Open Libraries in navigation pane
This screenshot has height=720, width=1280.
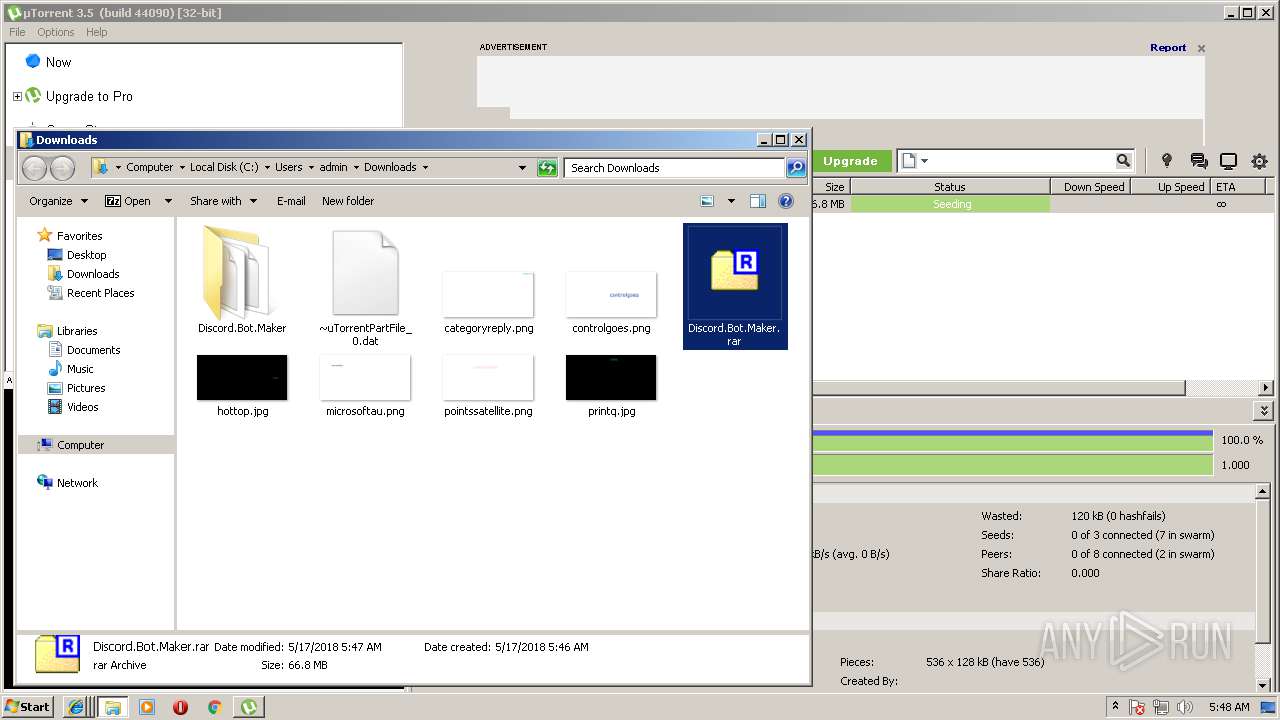tap(77, 331)
